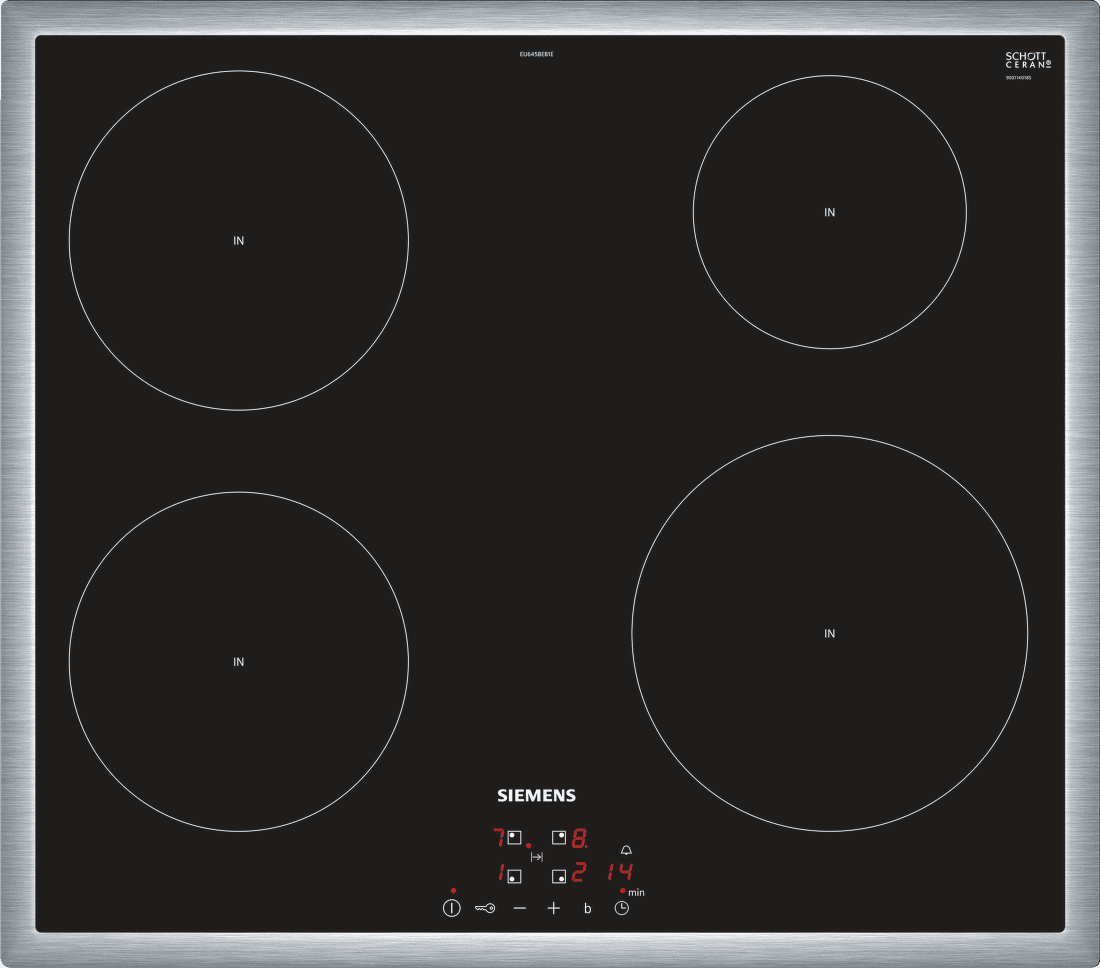
Task: Tap the red power level 1 display
Action: (501, 873)
